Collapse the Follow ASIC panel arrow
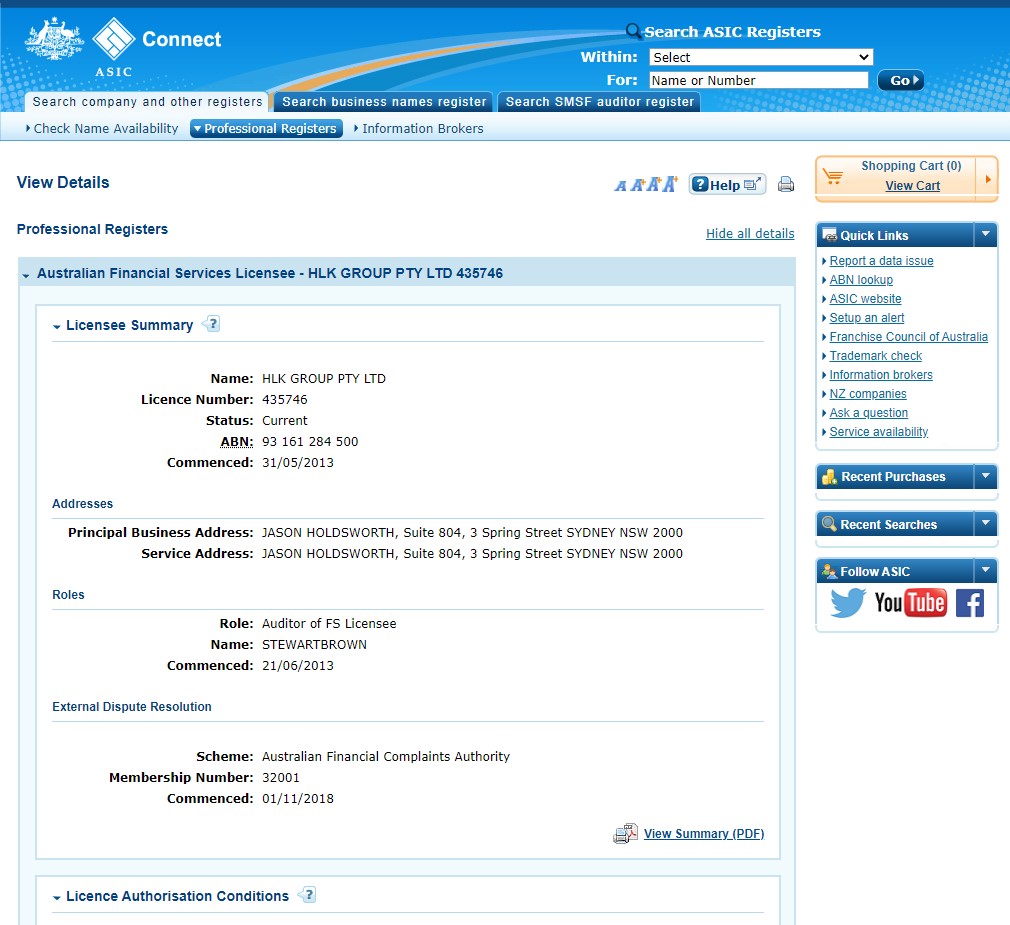Image resolution: width=1010 pixels, height=925 pixels. point(986,570)
